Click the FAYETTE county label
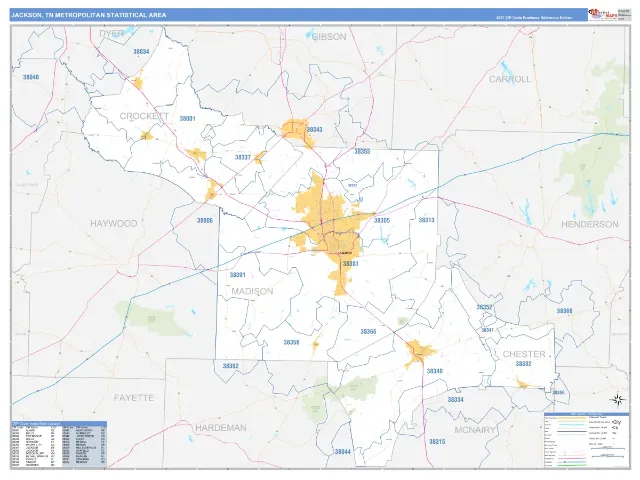640x480 pixels. [134, 398]
